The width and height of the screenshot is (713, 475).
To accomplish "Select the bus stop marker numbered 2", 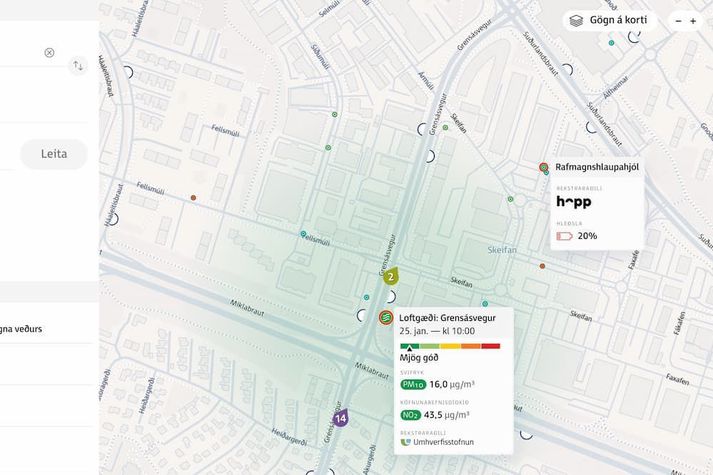I will click(391, 275).
